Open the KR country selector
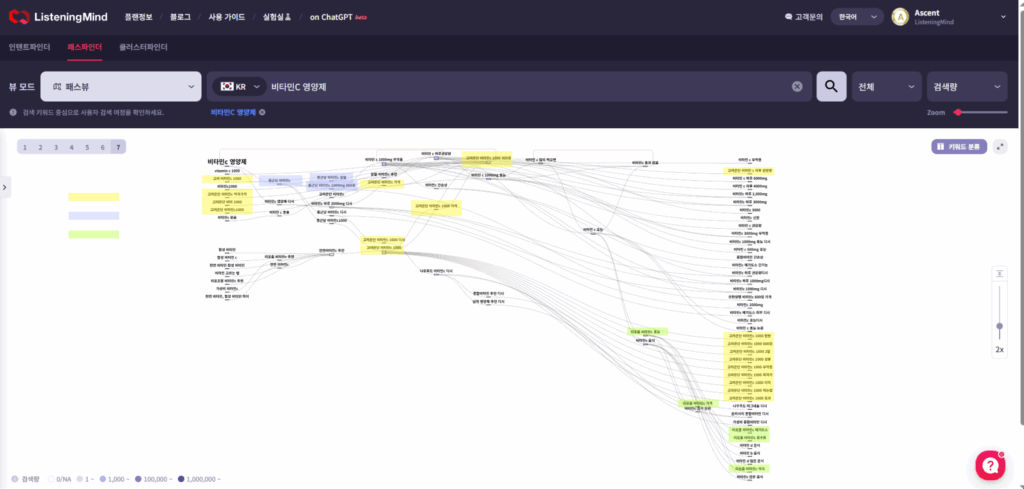Image resolution: width=1024 pixels, height=489 pixels. [241, 87]
